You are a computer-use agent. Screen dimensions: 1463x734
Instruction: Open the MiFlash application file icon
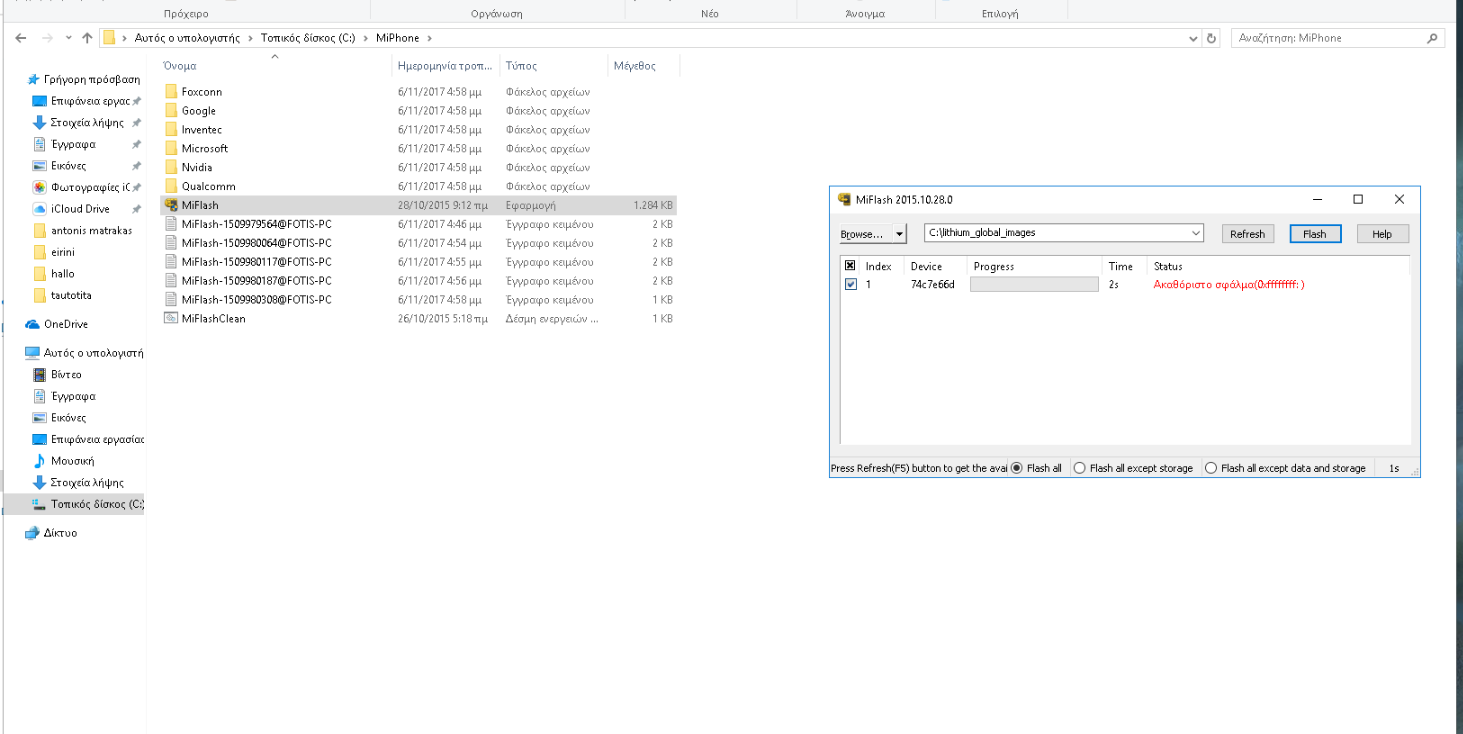coord(171,205)
